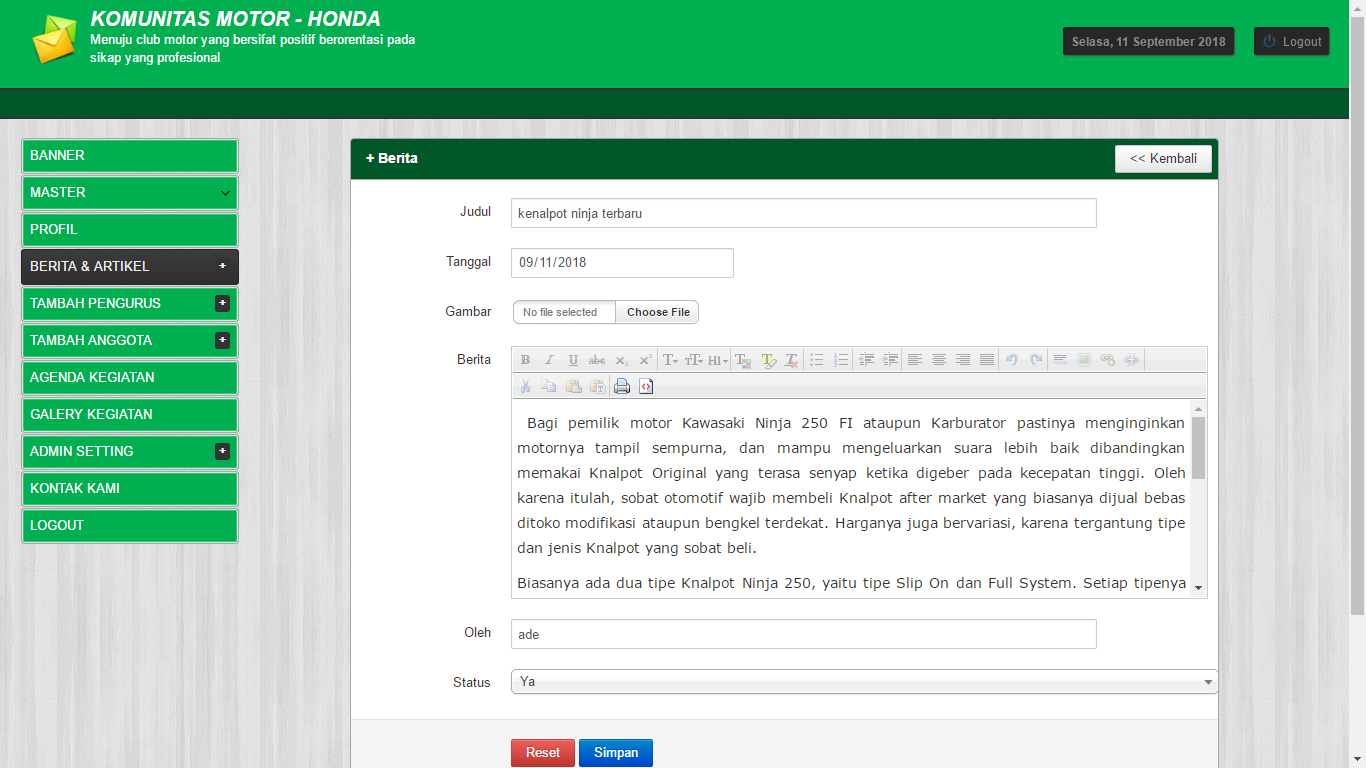1366x768 pixels.
Task: Open the Status dropdown showing Ya
Action: 864,682
